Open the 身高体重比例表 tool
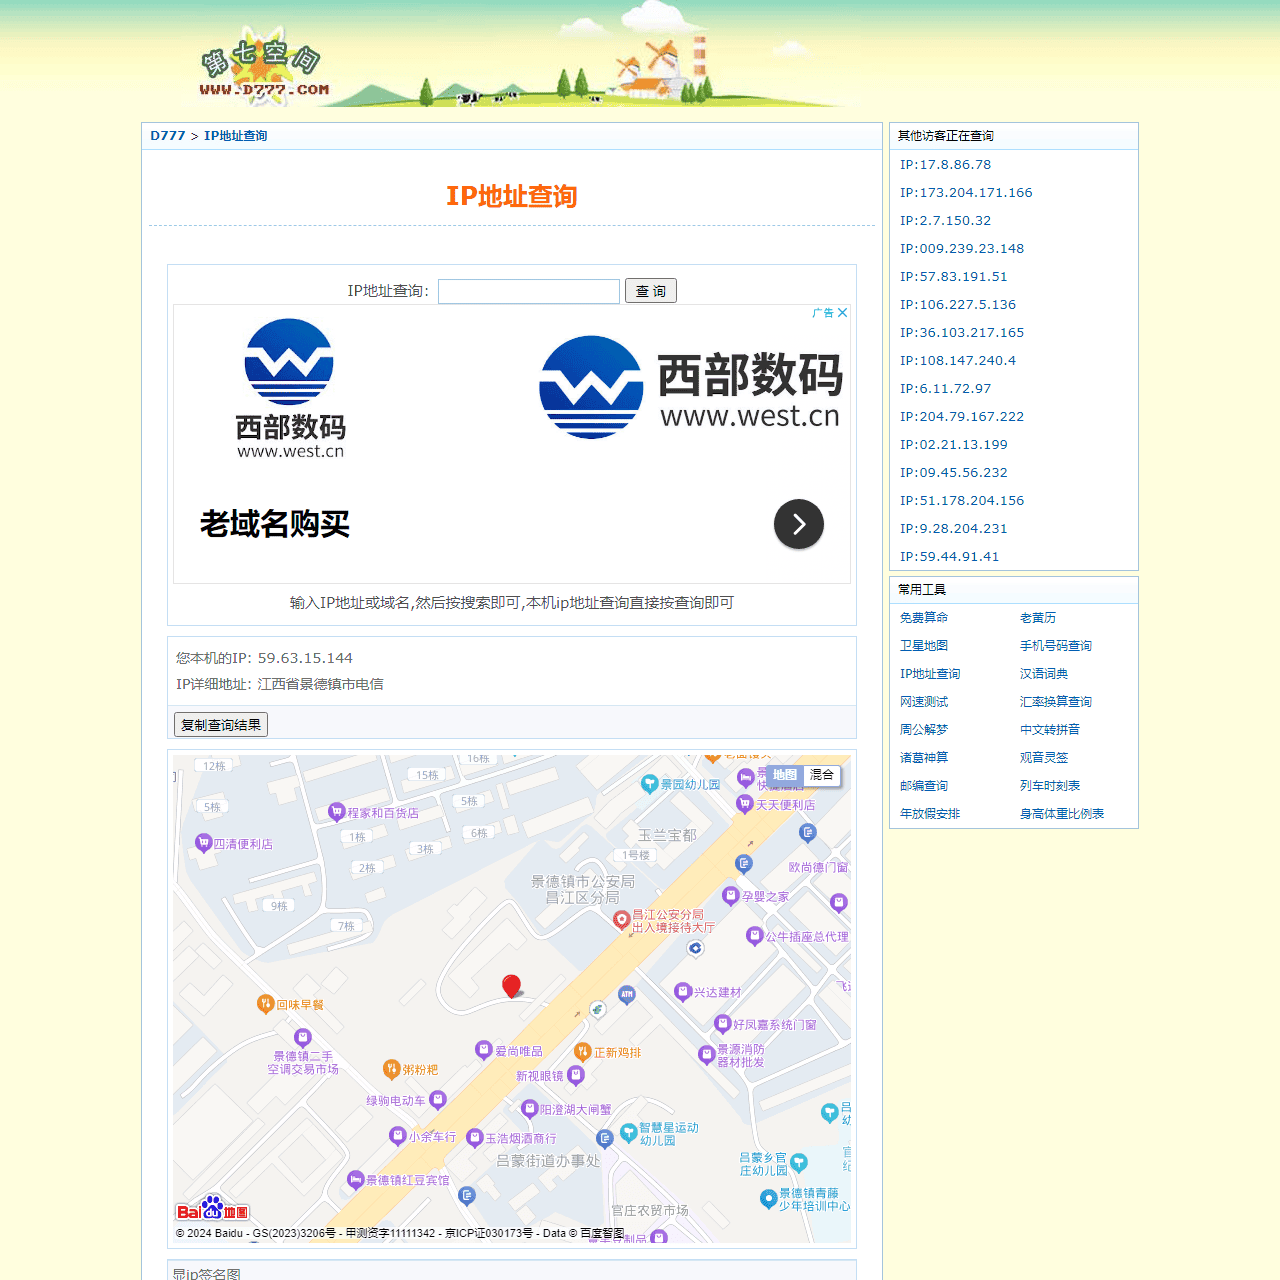The image size is (1280, 1280). 1062,814
